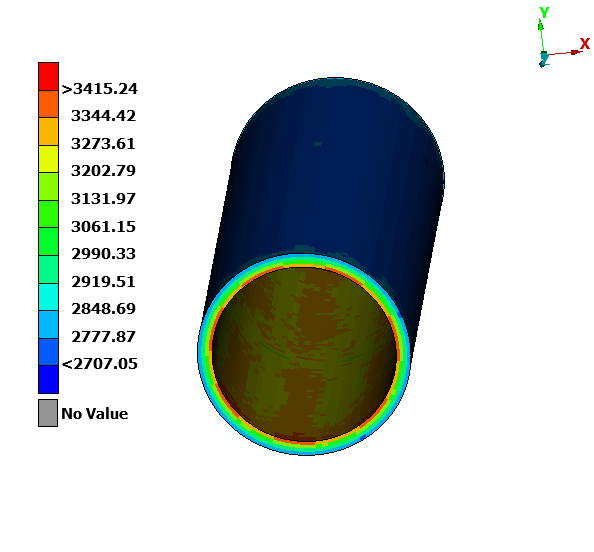Click the legend value 3273.61

point(103,144)
